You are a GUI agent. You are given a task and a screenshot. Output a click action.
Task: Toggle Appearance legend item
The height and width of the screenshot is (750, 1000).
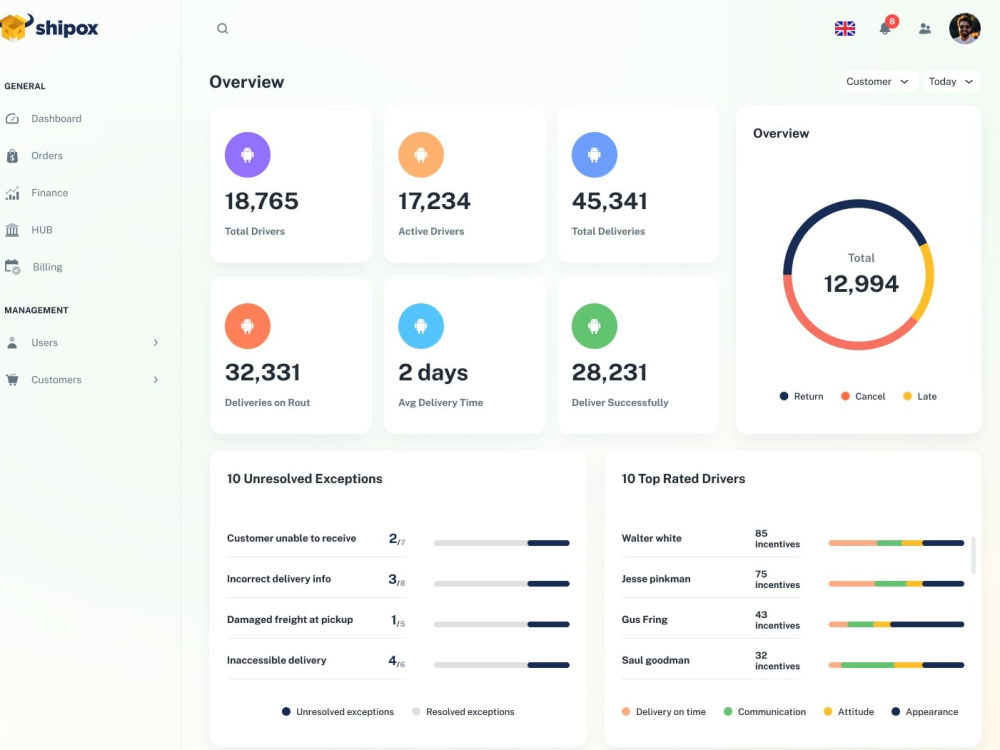click(x=925, y=712)
